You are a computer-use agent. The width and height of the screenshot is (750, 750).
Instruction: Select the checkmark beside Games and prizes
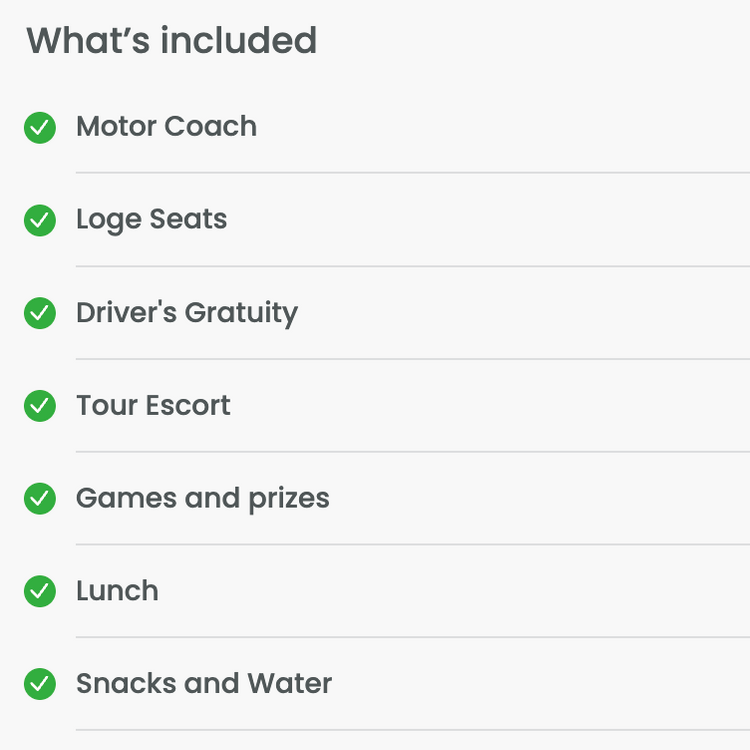tap(40, 498)
